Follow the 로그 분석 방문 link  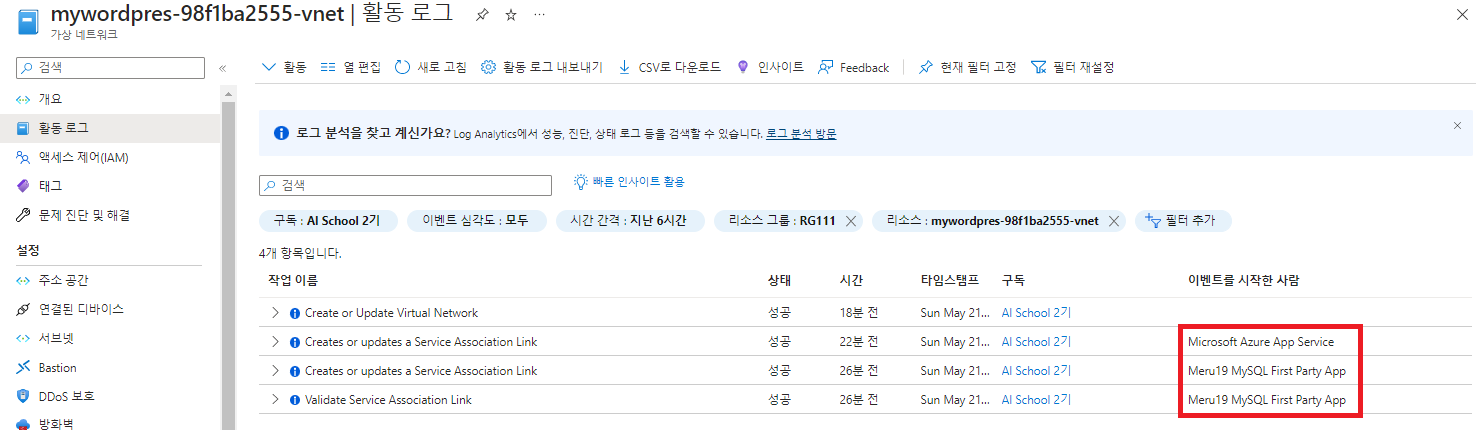pyautogui.click(x=801, y=133)
